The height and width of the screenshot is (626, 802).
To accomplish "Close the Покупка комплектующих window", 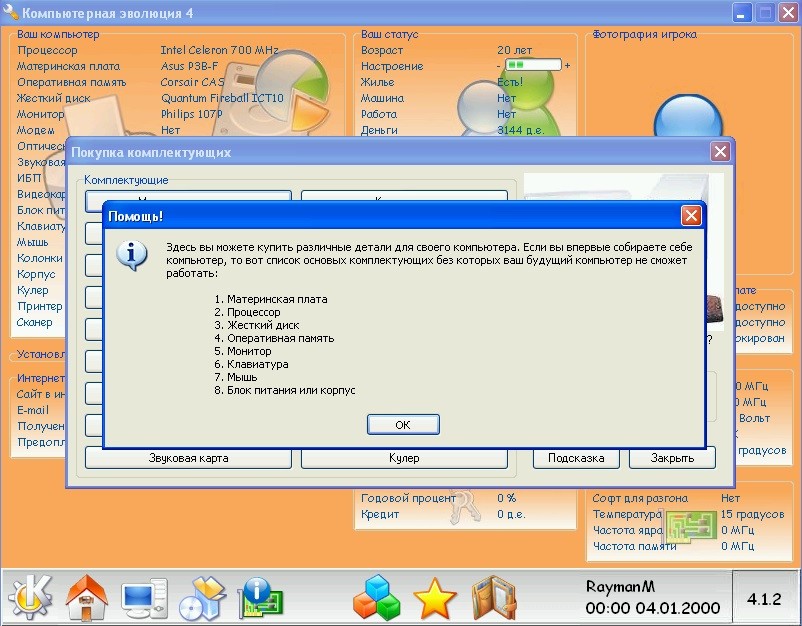I will 720,151.
